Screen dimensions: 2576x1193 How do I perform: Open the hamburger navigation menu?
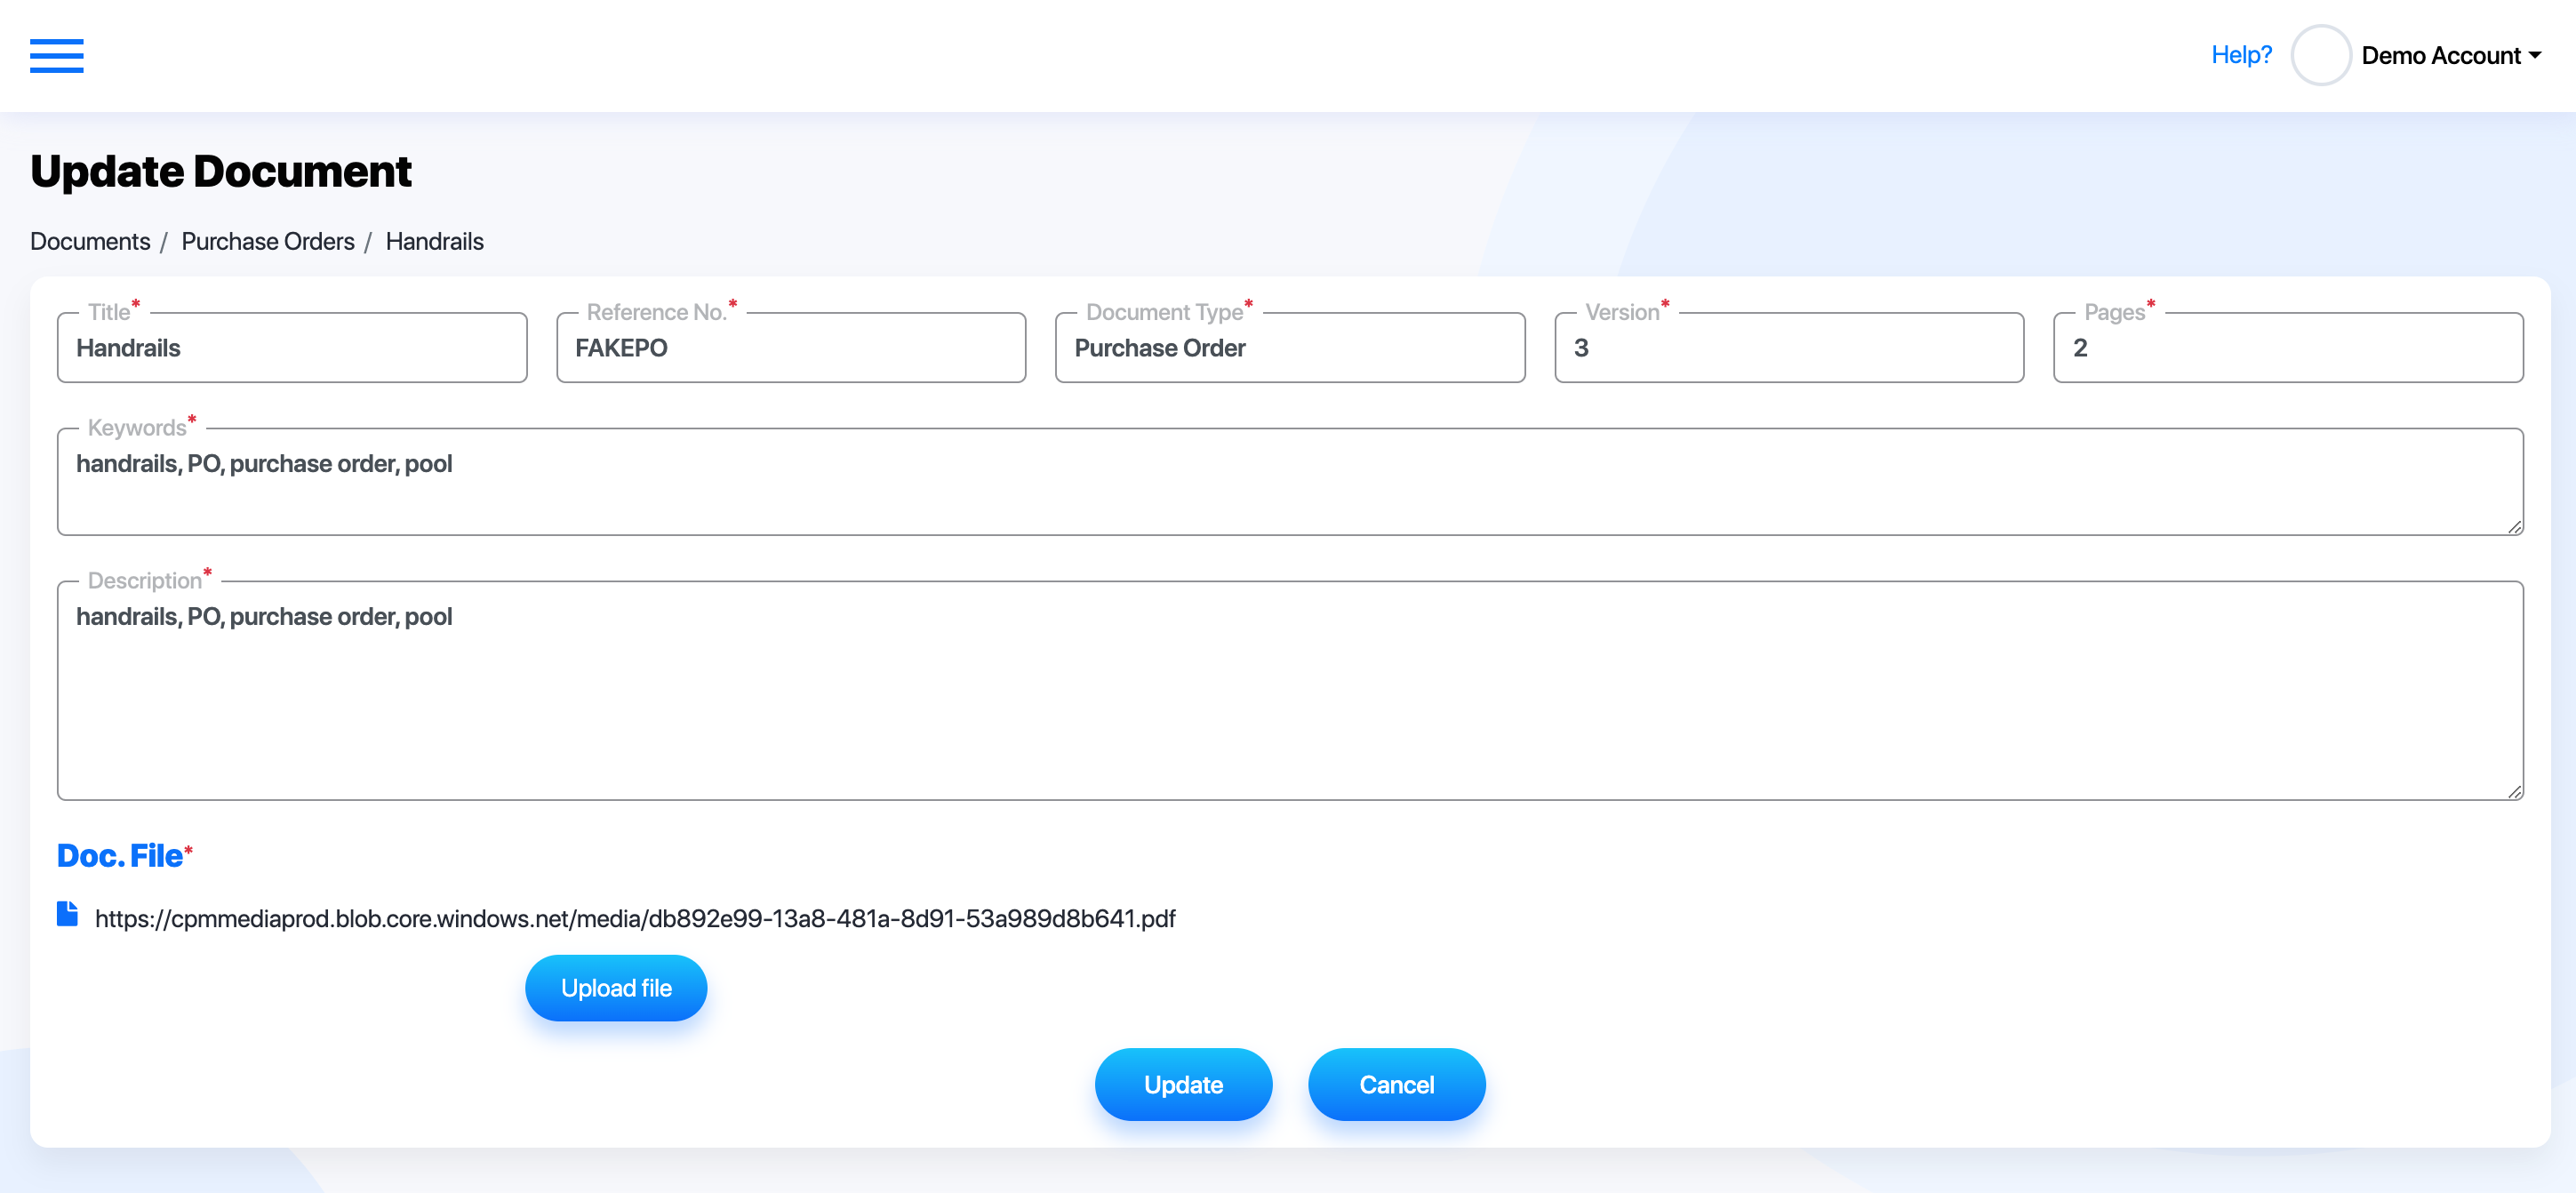coord(57,55)
